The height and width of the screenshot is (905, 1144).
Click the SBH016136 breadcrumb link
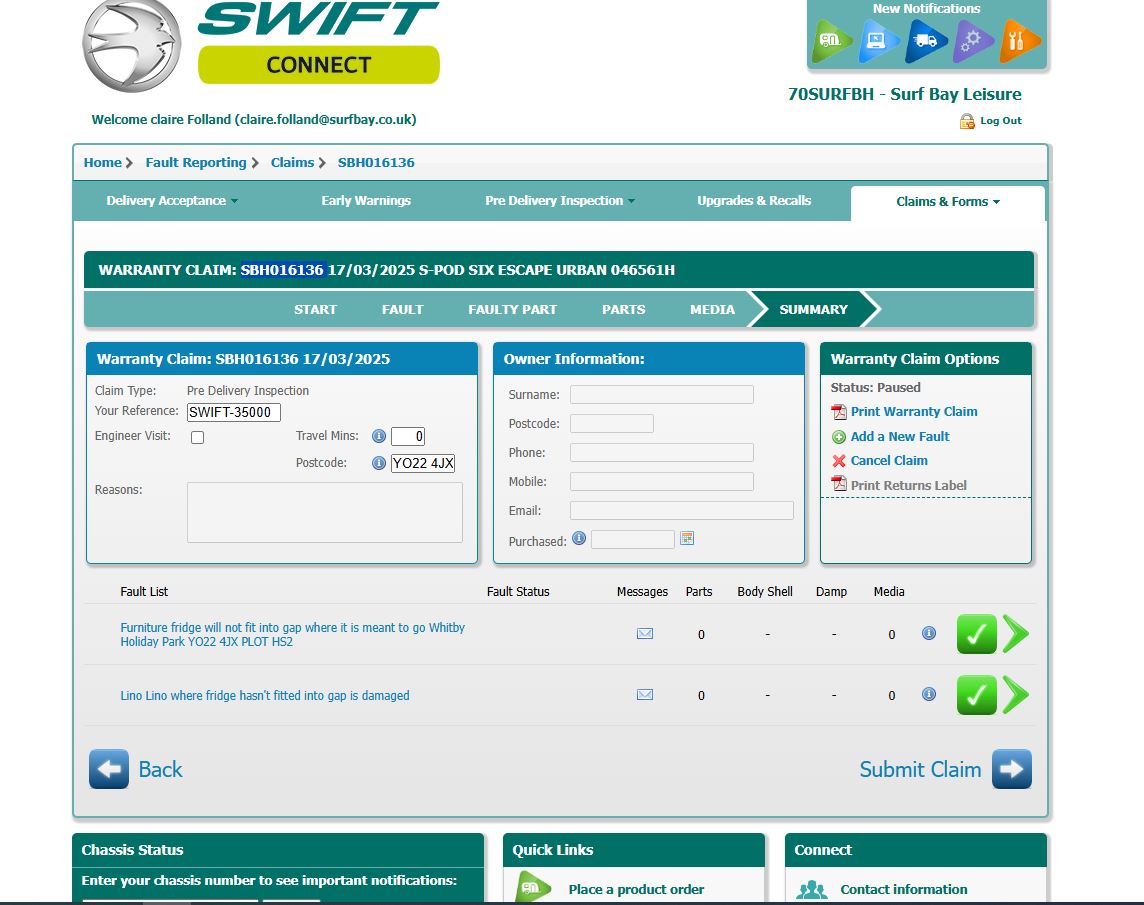(376, 163)
